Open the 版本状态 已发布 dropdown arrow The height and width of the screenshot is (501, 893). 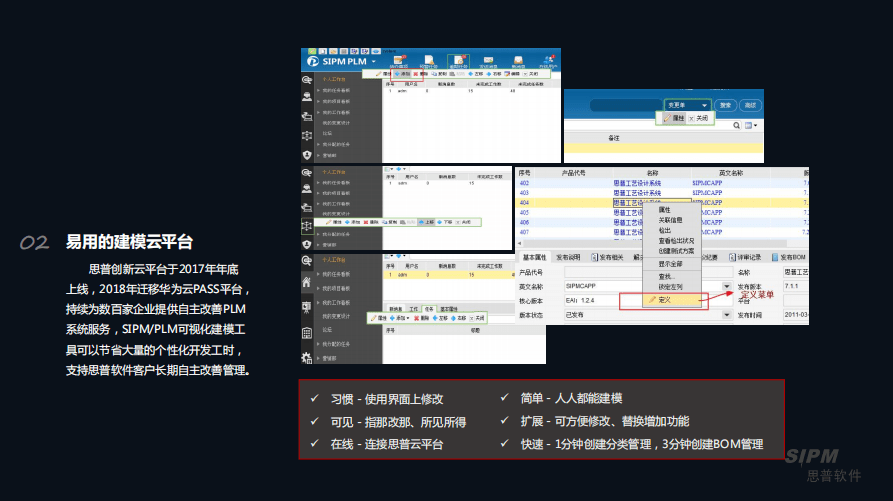click(x=727, y=315)
